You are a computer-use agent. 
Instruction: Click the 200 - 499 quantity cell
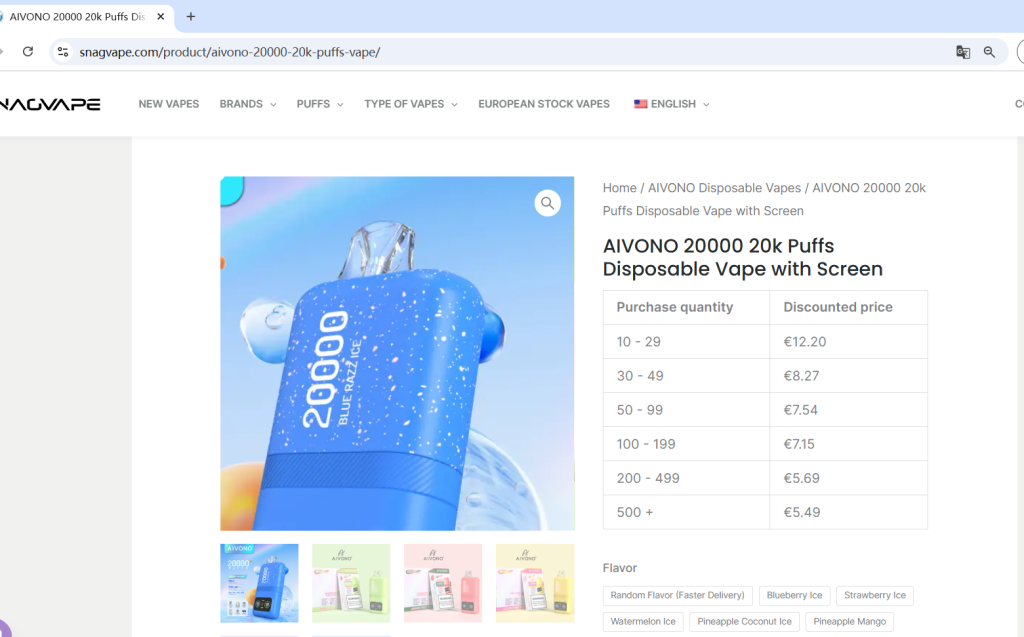click(x=686, y=478)
